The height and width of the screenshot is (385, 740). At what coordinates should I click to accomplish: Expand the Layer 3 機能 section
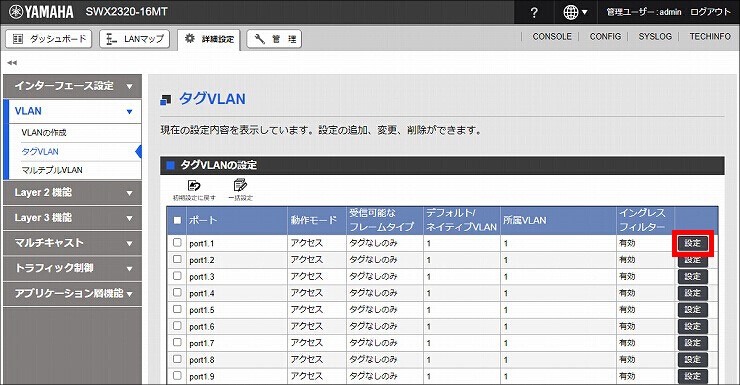72,218
